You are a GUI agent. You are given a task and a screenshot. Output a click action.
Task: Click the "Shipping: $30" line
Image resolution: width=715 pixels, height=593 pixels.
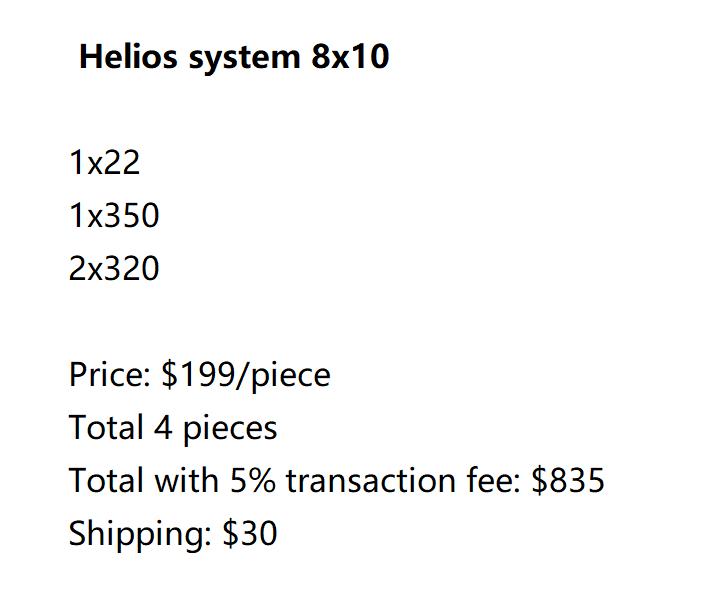point(173,534)
